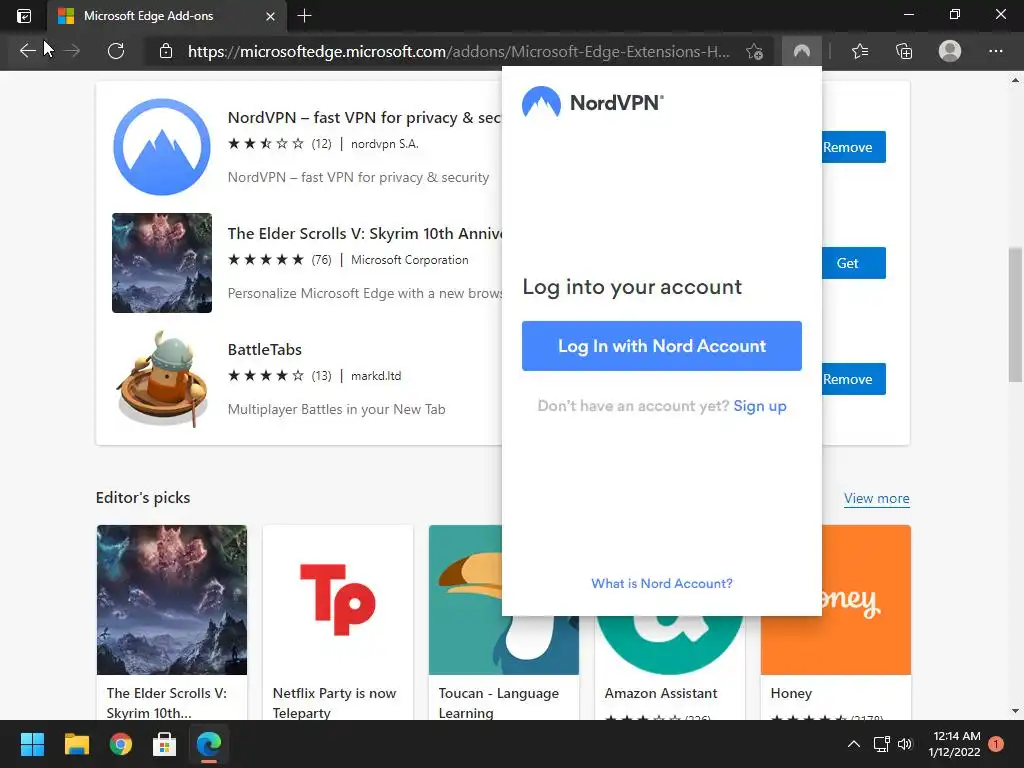Open Collections icon
The height and width of the screenshot is (768, 1024).
(904, 51)
